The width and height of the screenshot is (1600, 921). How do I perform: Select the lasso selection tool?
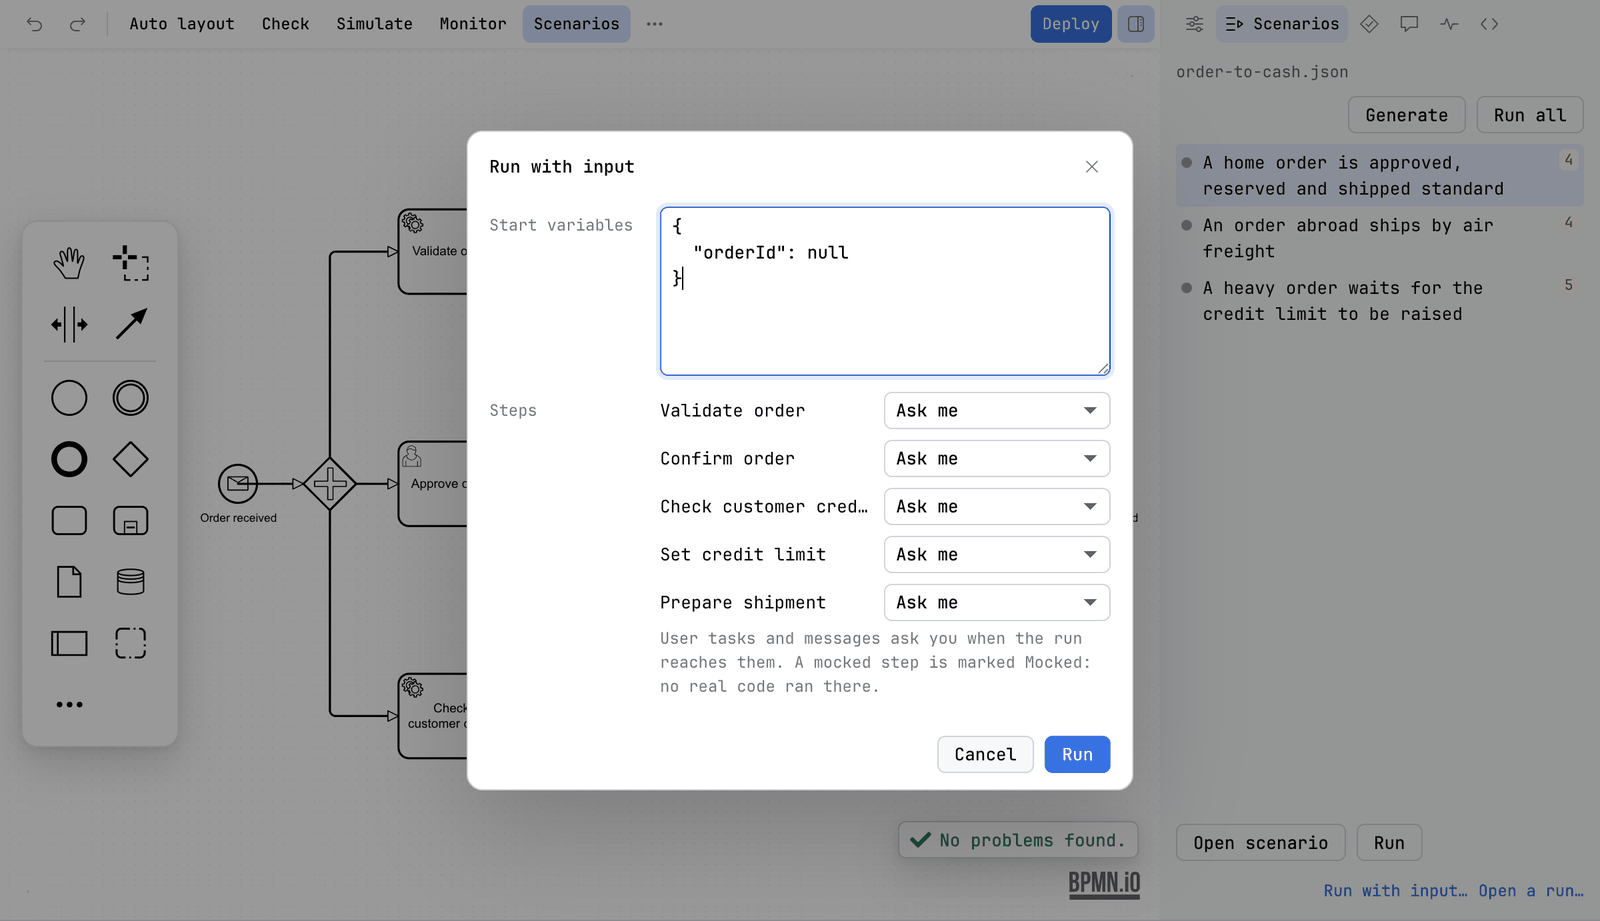[x=131, y=264]
